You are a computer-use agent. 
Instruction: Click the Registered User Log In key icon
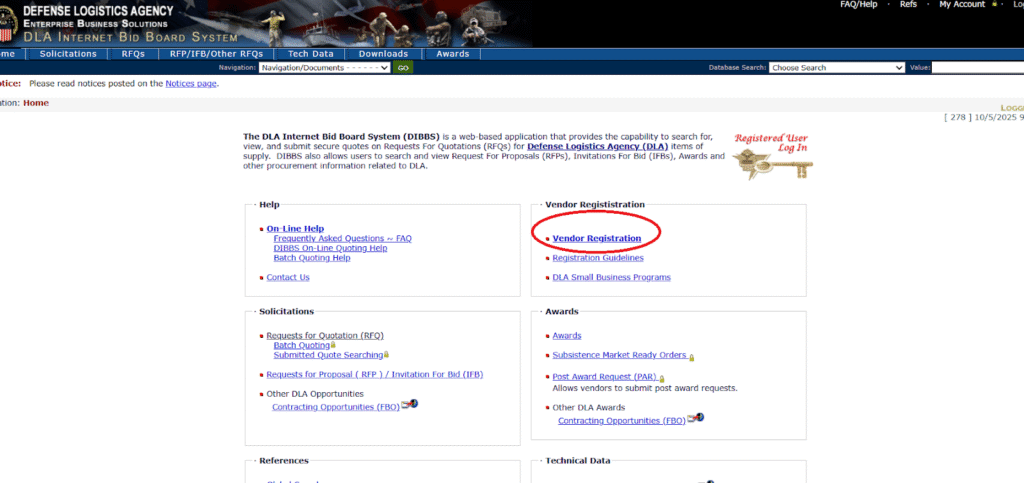click(x=772, y=164)
